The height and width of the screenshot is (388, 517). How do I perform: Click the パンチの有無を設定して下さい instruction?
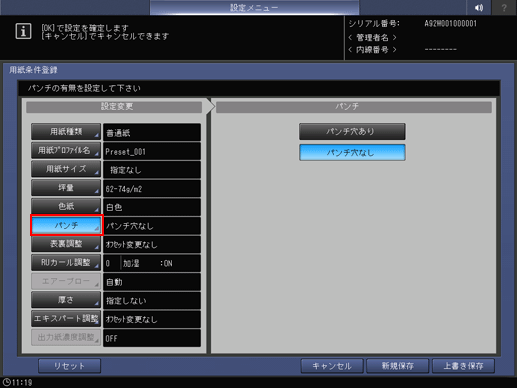84,88
